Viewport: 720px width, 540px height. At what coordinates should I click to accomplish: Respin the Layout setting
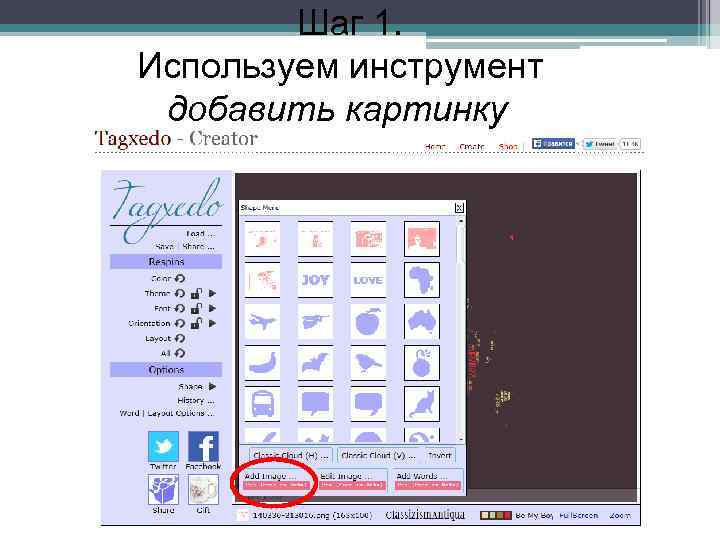[x=180, y=338]
